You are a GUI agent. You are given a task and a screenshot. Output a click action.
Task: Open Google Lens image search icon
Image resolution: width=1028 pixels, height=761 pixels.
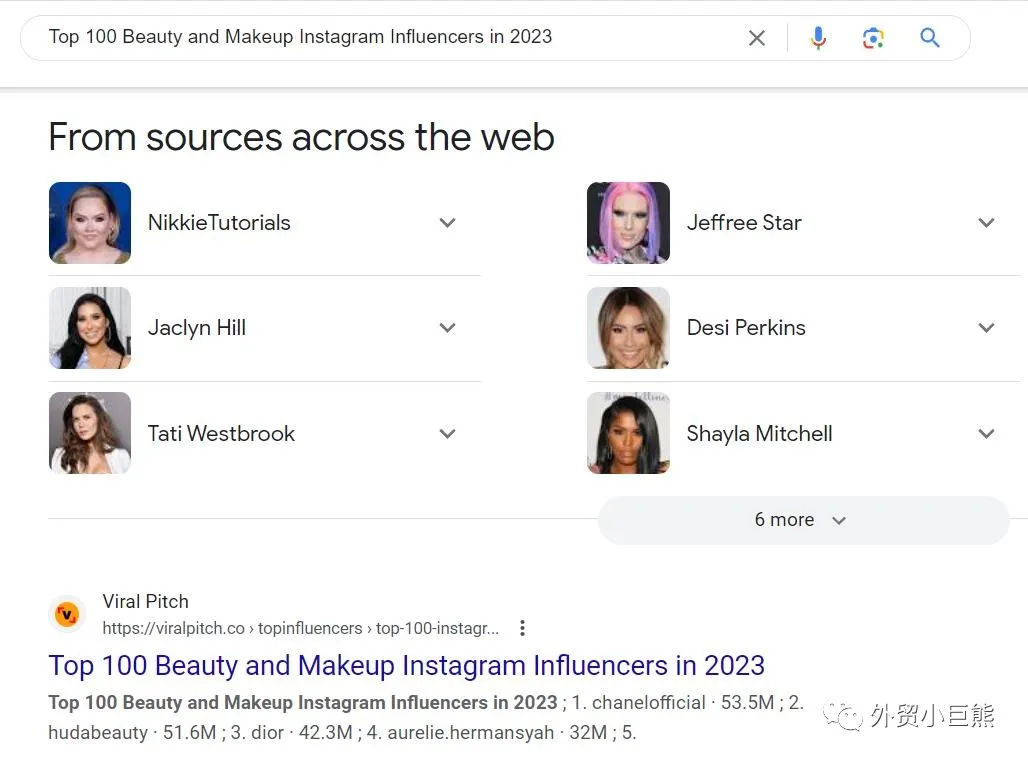(873, 38)
